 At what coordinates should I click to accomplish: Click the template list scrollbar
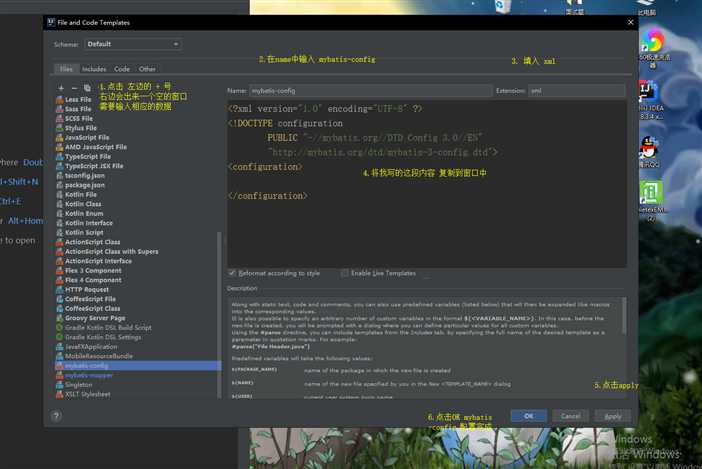tap(219, 315)
